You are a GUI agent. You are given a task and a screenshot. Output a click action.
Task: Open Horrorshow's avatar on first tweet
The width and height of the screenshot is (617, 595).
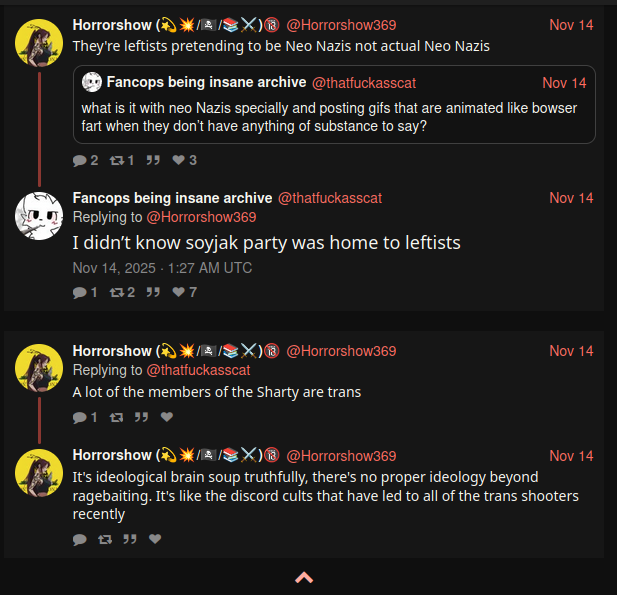(39, 44)
